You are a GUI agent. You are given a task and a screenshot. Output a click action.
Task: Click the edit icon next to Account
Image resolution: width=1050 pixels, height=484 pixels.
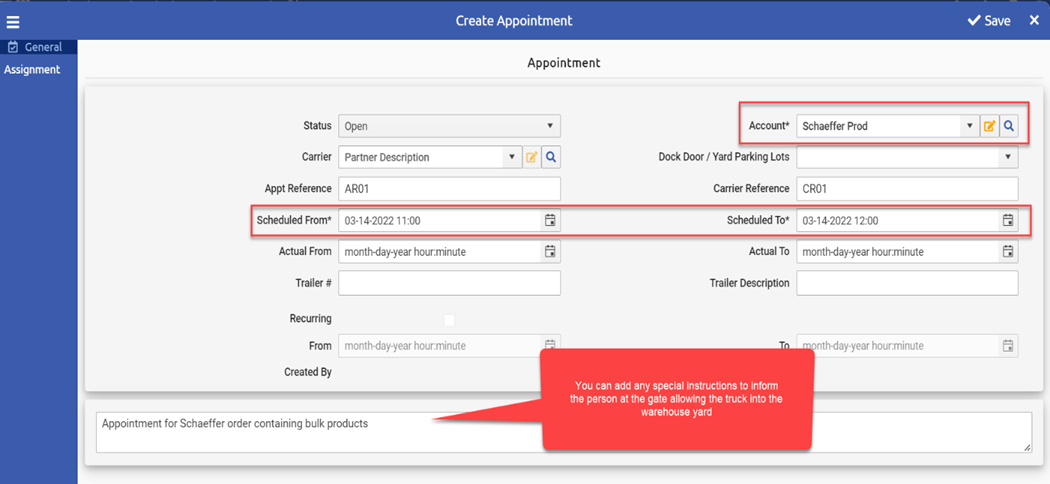[989, 126]
